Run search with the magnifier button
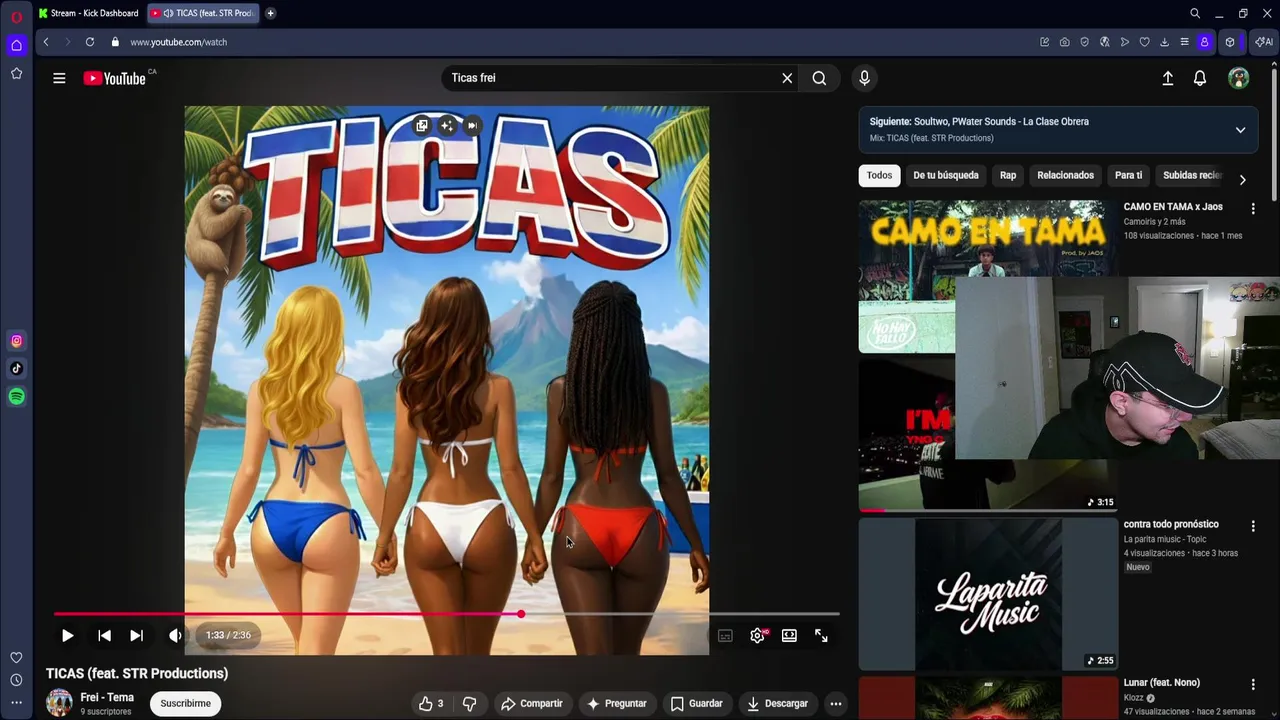The width and height of the screenshot is (1280, 720). click(819, 78)
